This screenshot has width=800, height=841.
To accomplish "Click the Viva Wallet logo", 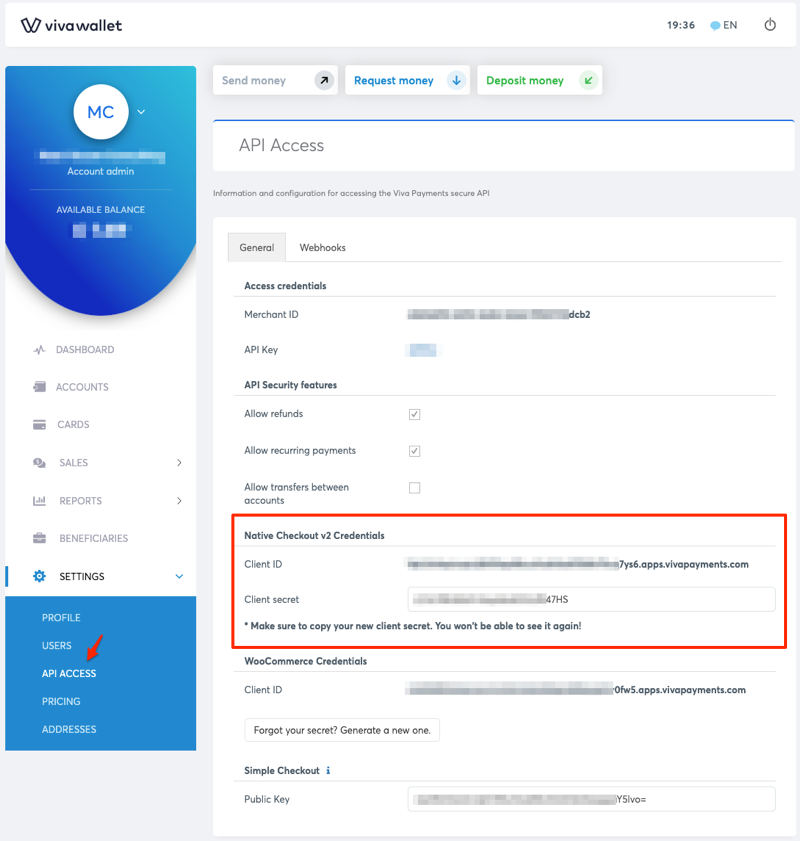I will [70, 25].
